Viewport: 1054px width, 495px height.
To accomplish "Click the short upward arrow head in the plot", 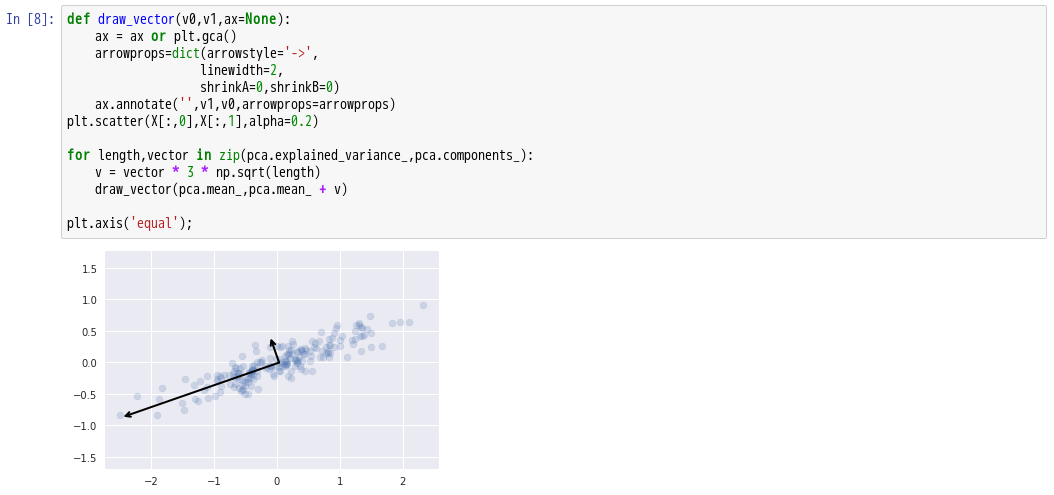I will [x=271, y=341].
